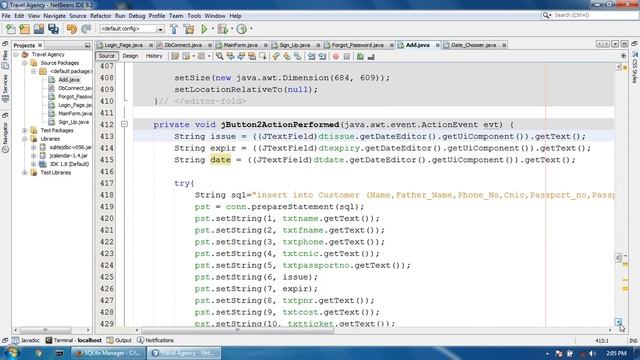
Task: Click the Stop Macro Recording square icon
Action: [347, 56]
